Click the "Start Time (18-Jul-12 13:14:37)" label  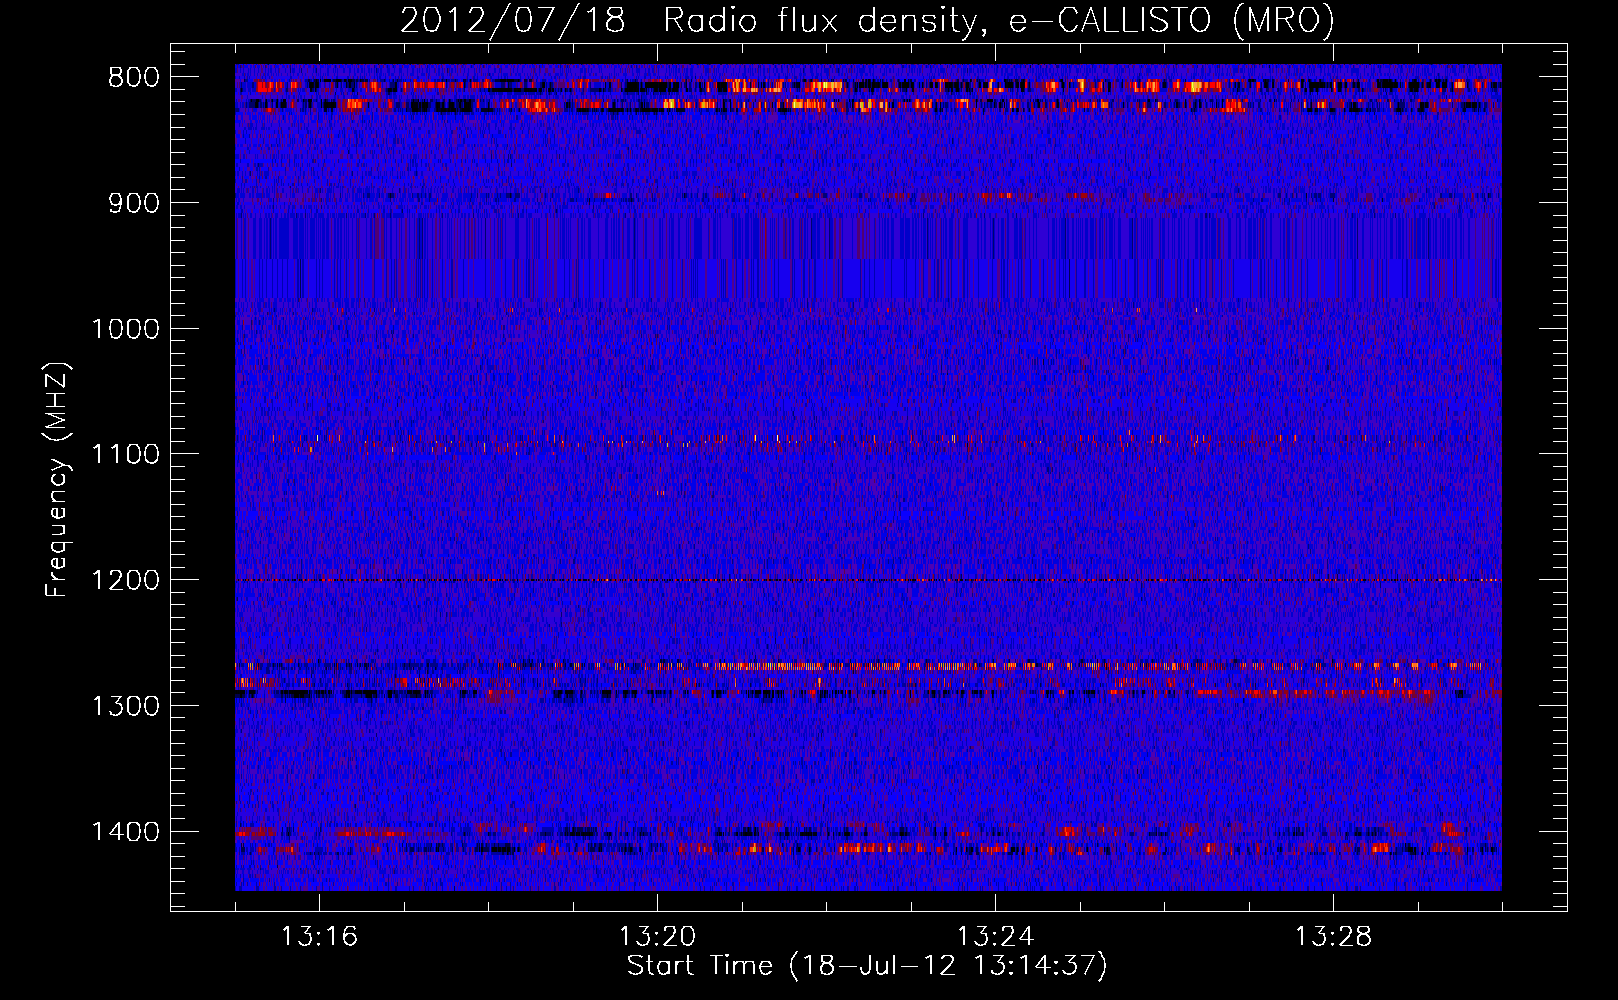[x=867, y=966]
